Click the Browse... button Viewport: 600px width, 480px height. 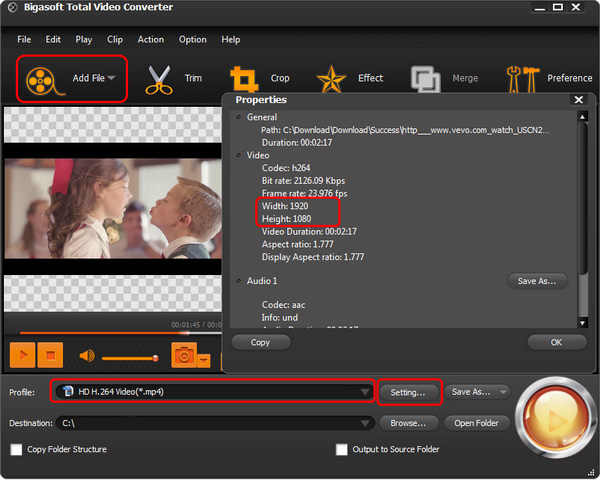tap(408, 423)
